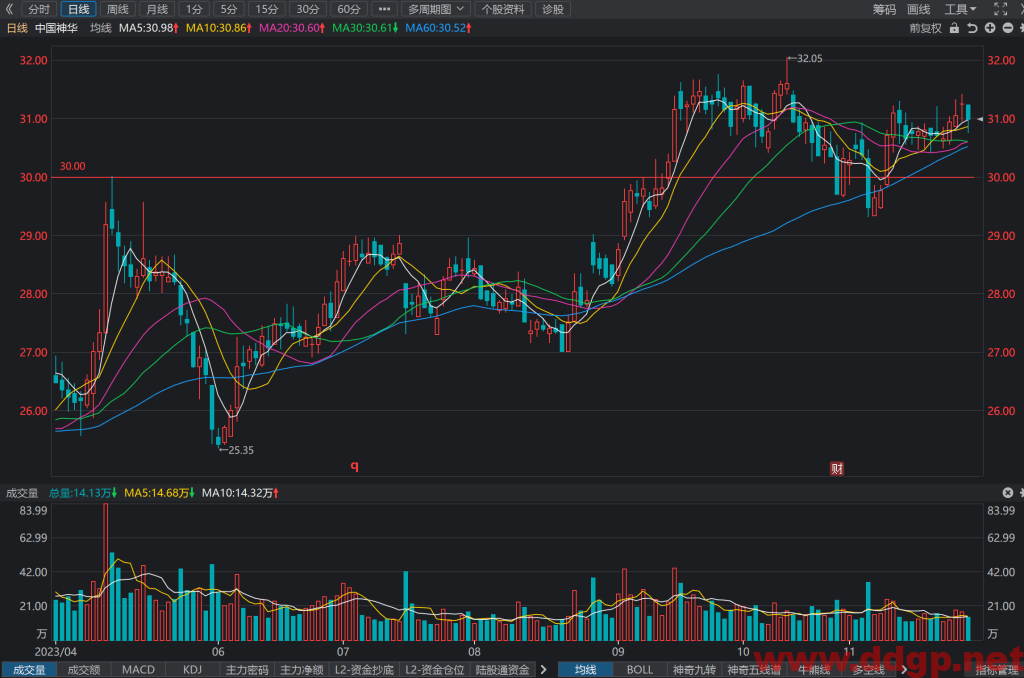Viewport: 1024px width, 678px height.
Task: Click the MA60:30.52 value
Action: click(x=438, y=28)
